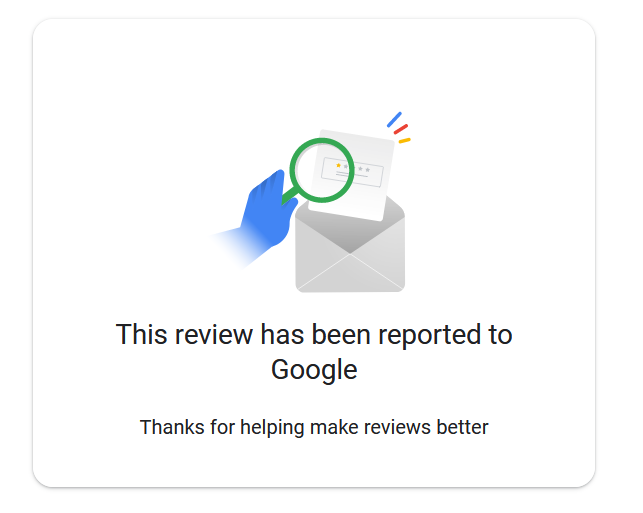This screenshot has width=643, height=513.
Task: Click the envelope's bottom triangular fold
Action: (350, 274)
